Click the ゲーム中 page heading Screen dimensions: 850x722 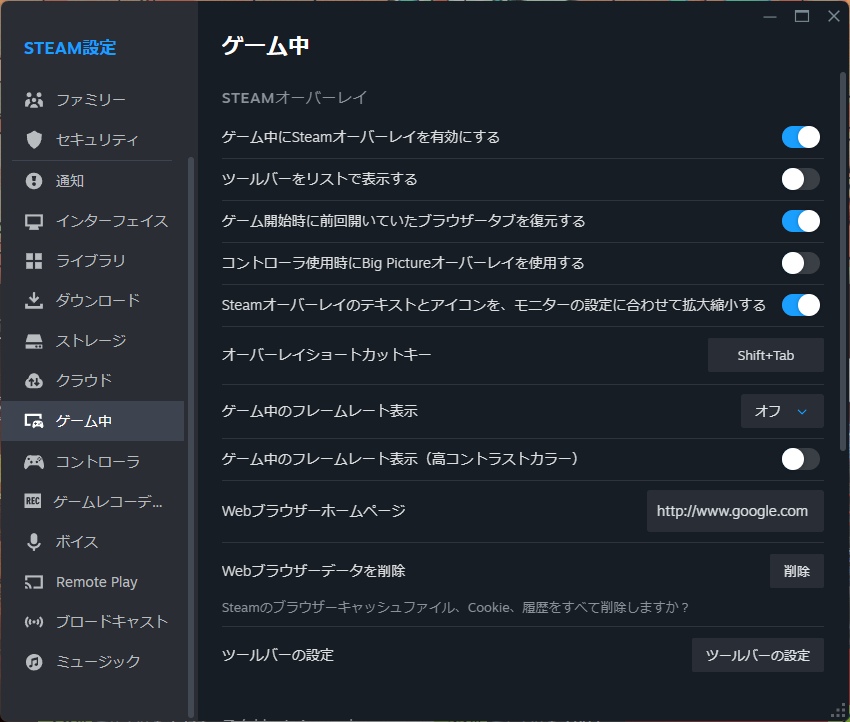coord(266,45)
